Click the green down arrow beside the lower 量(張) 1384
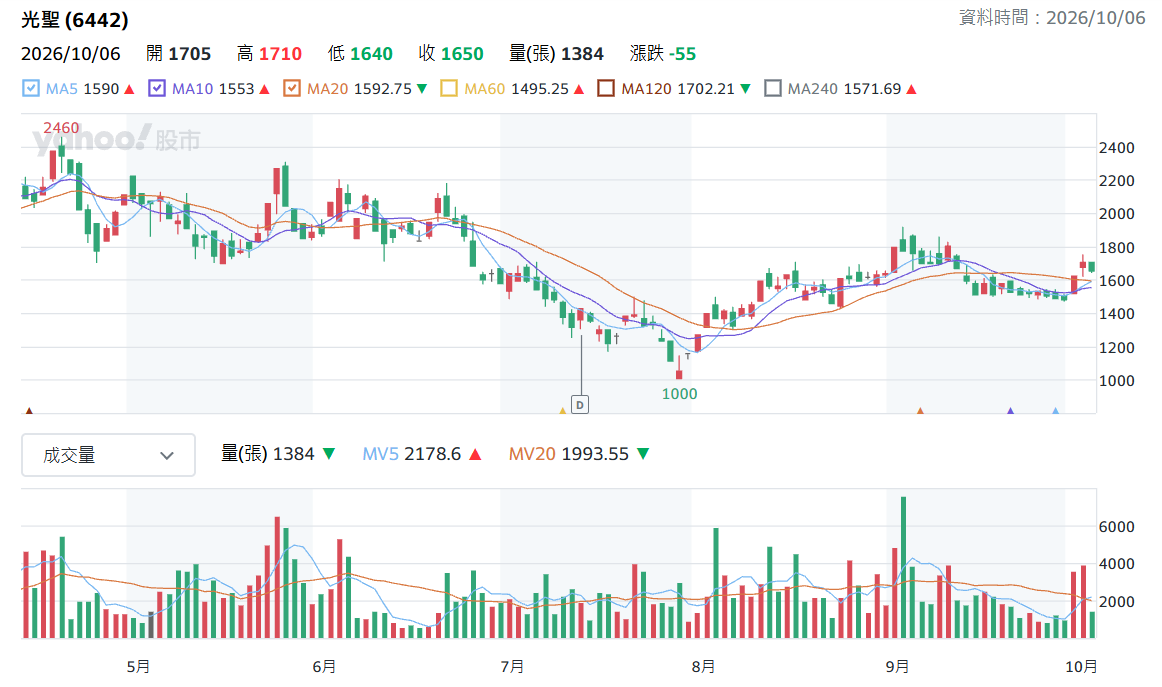The image size is (1162, 687). 329,454
